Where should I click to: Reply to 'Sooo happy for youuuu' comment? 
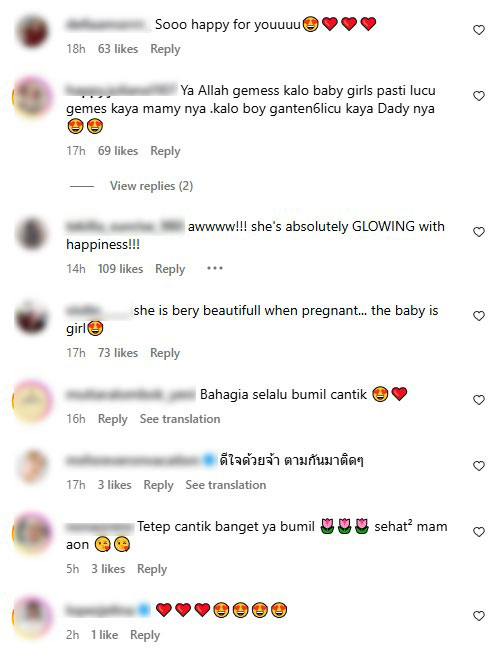pyautogui.click(x=165, y=49)
